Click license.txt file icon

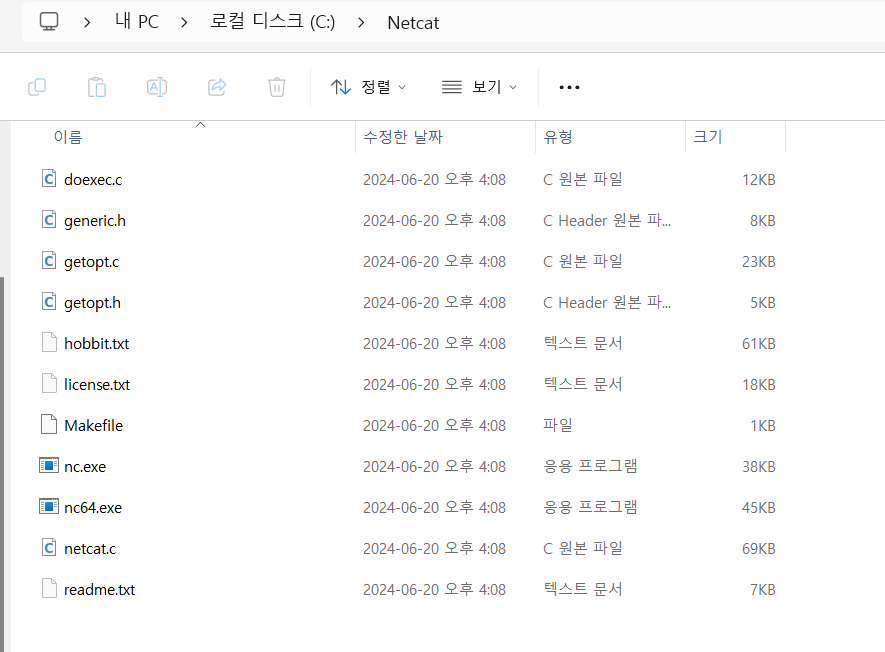tap(49, 384)
